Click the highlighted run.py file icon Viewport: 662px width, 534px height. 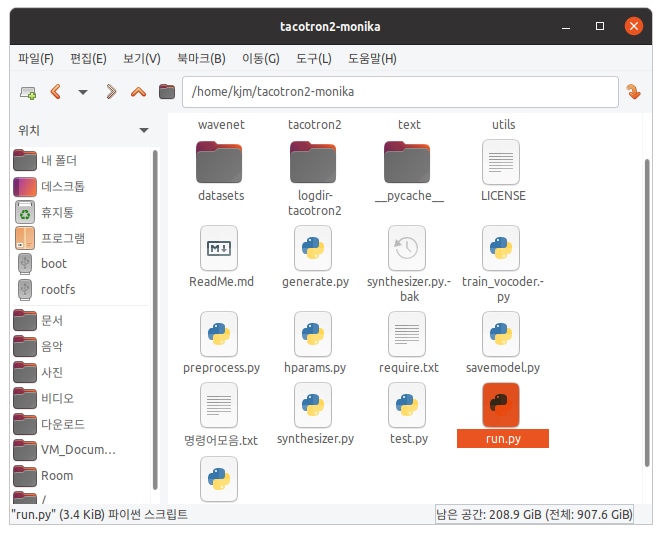501,405
